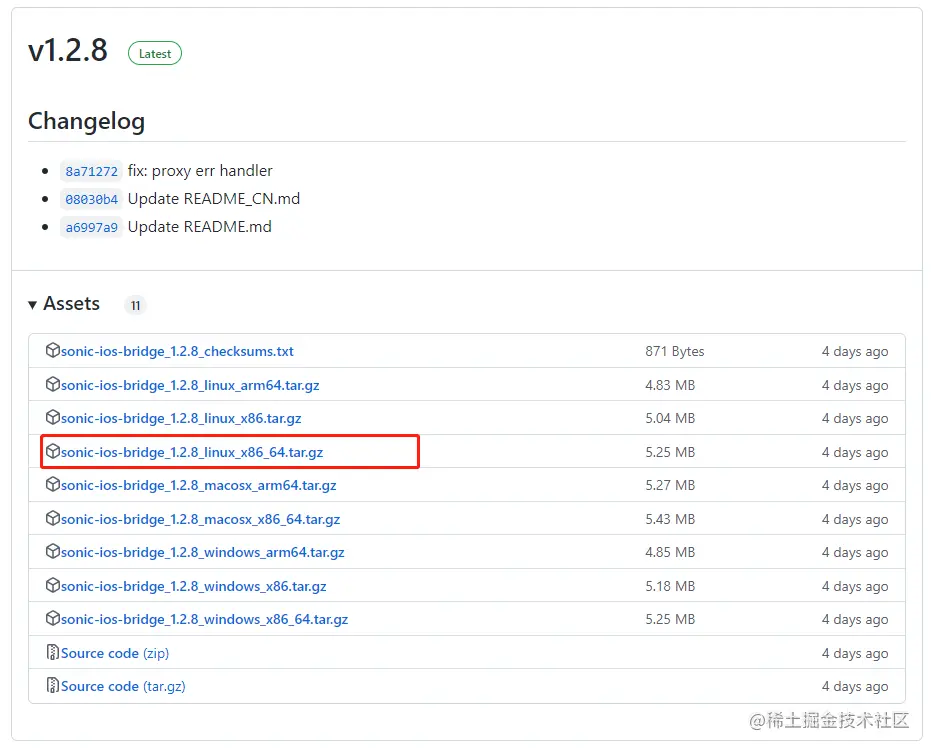
Task: Click package icon beside windows_x86.tar.gz asset
Action: pyautogui.click(x=53, y=585)
